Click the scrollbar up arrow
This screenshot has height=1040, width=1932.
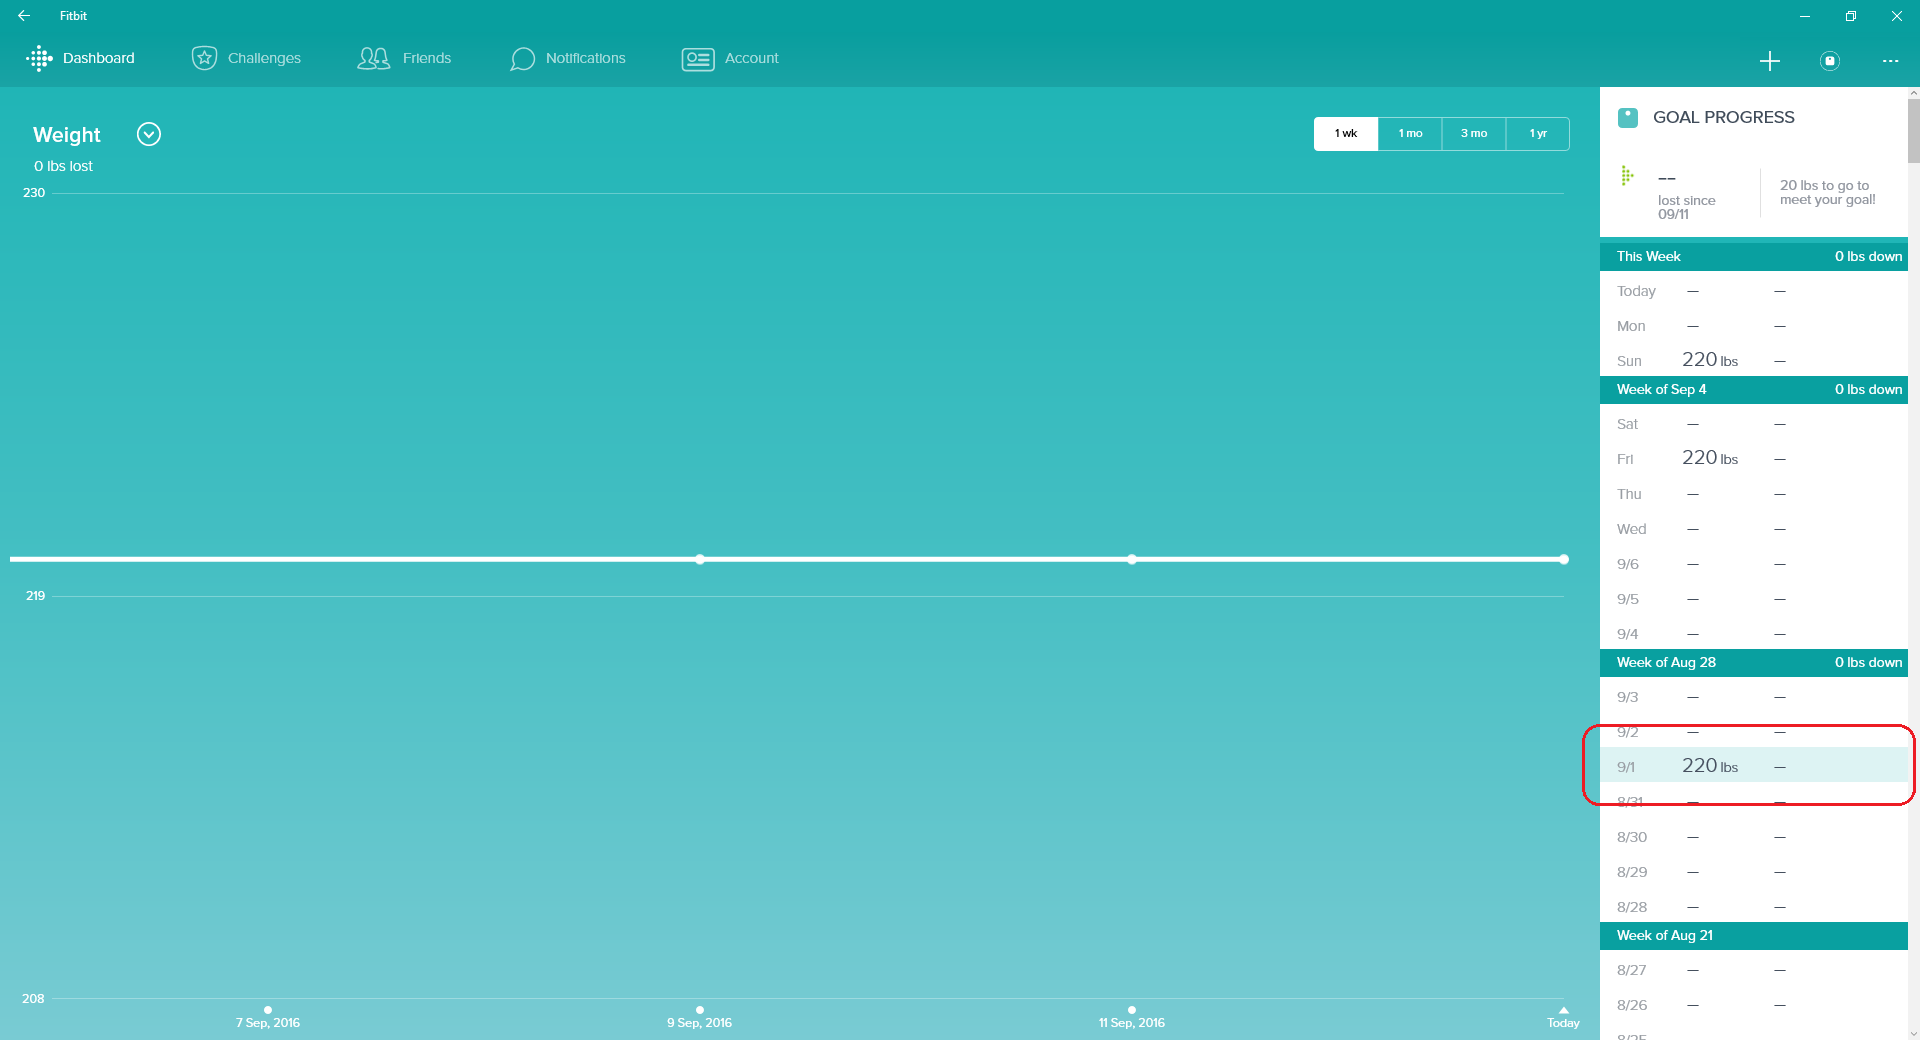click(1913, 92)
